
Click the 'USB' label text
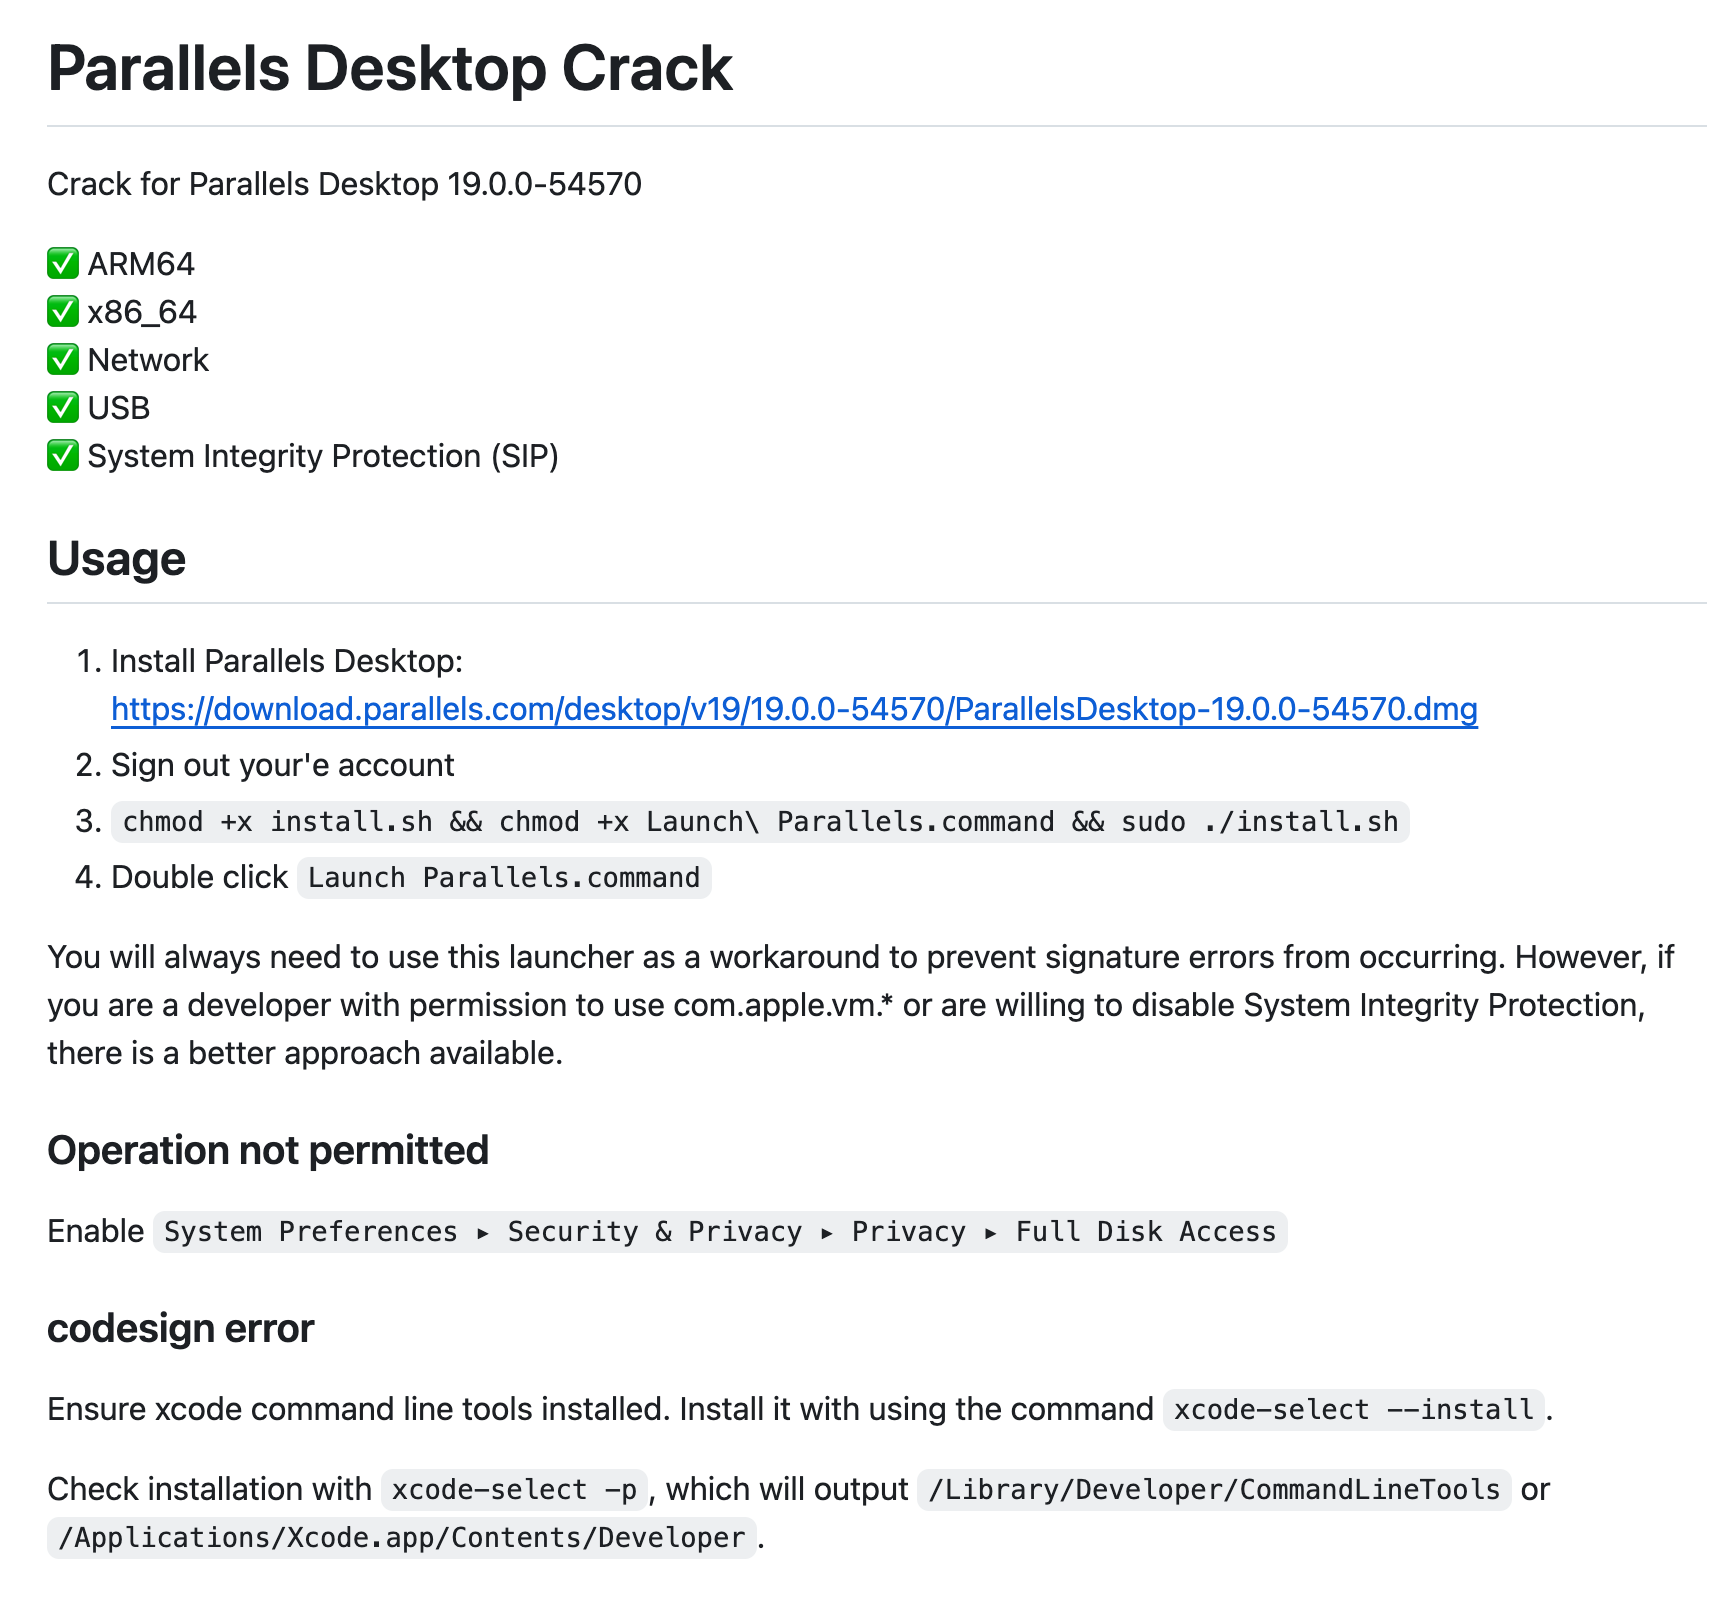pyautogui.click(x=119, y=408)
